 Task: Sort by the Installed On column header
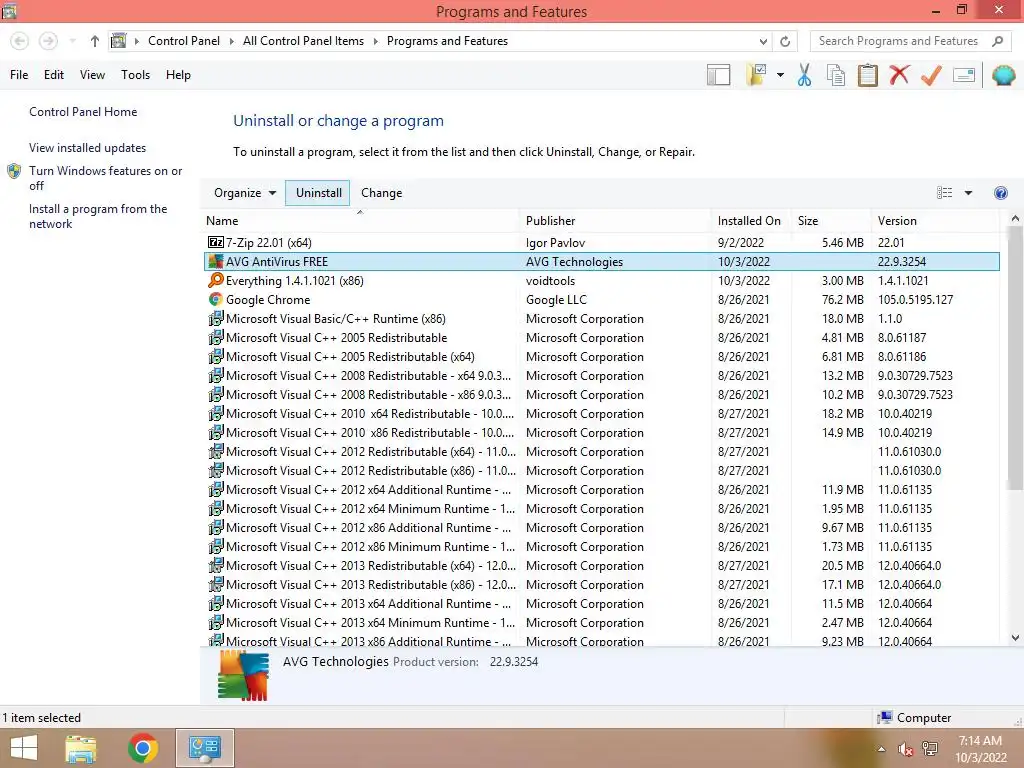[x=750, y=221]
